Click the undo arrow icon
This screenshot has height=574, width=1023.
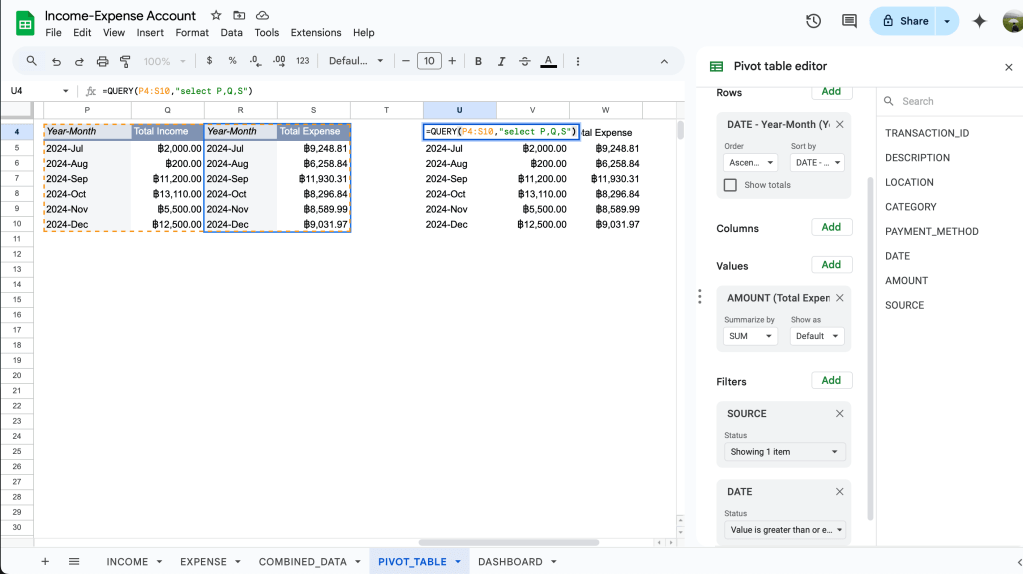point(56,61)
